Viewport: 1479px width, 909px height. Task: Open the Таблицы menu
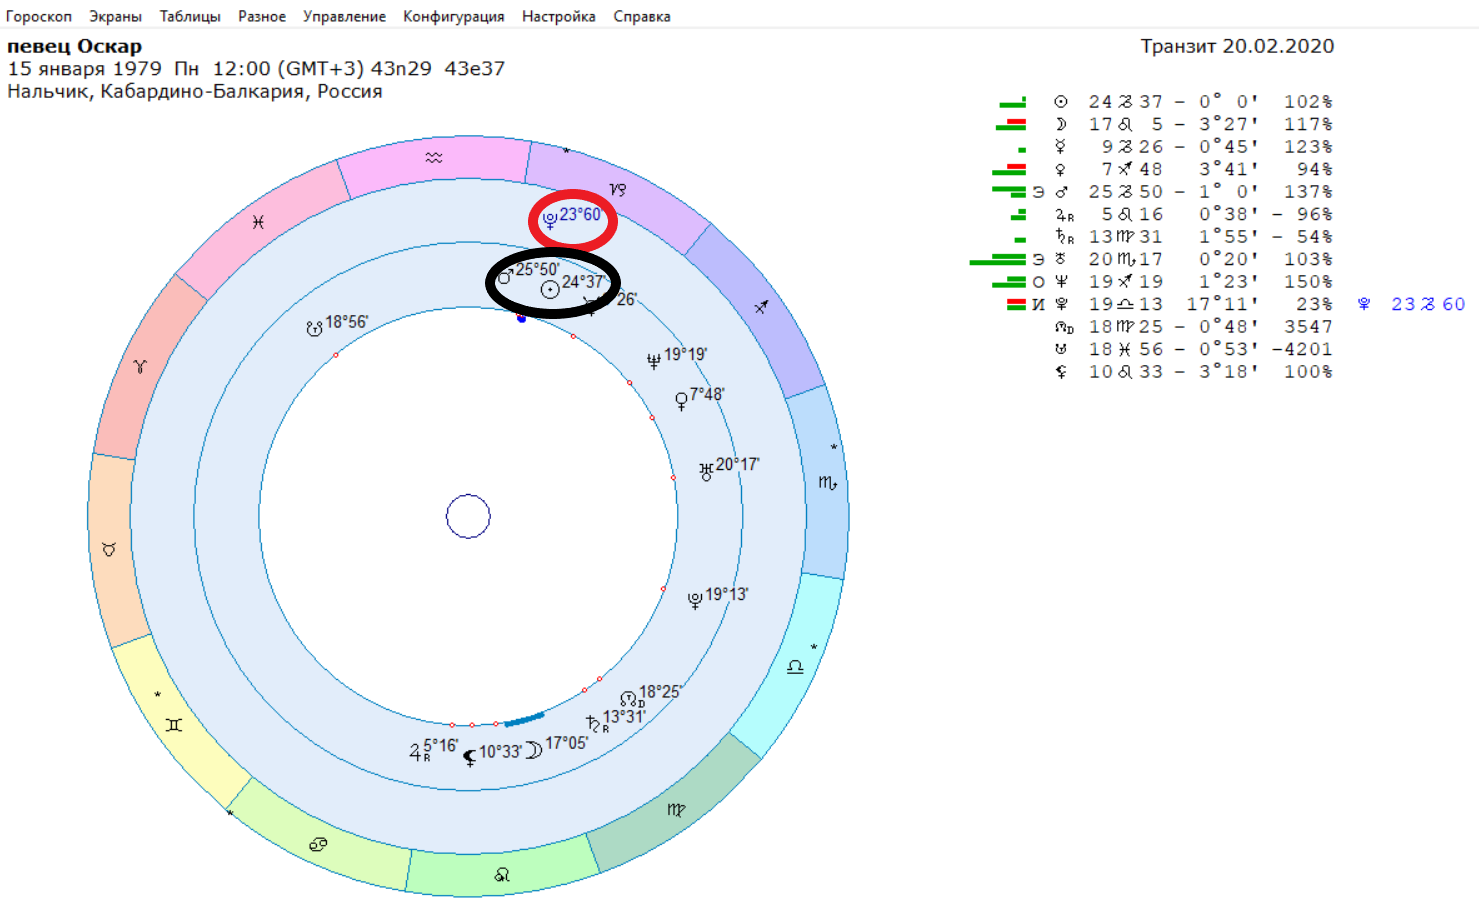pyautogui.click(x=190, y=16)
